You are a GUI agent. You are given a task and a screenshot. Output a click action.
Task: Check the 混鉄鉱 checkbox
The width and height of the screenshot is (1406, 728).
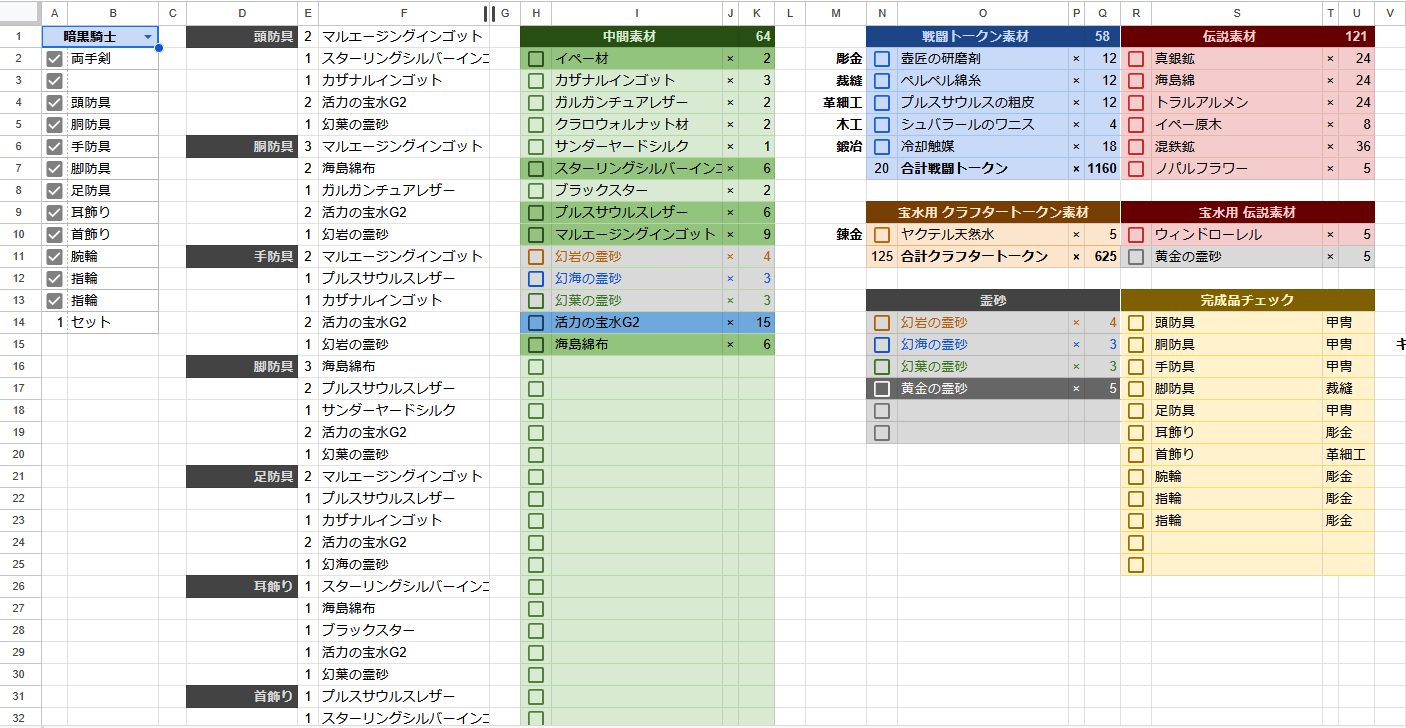(1136, 147)
